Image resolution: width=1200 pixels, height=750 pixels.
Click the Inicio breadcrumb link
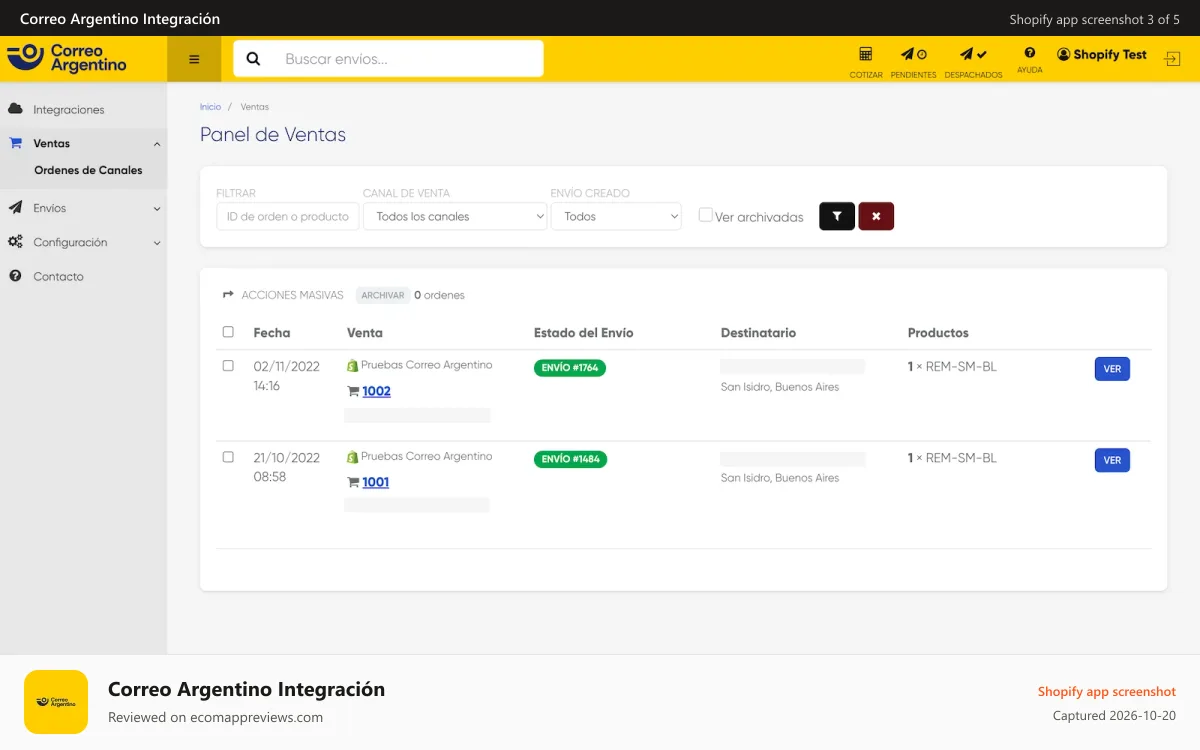coord(210,107)
